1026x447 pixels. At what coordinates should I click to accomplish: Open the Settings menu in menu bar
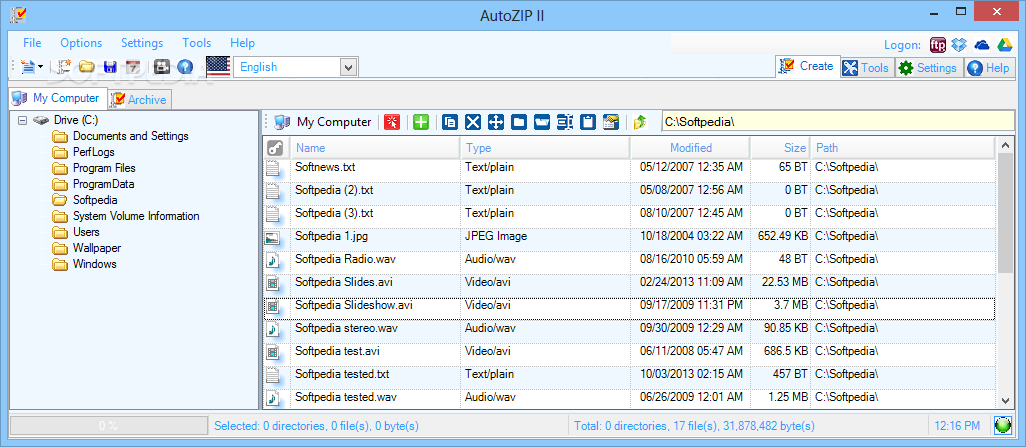[x=142, y=43]
